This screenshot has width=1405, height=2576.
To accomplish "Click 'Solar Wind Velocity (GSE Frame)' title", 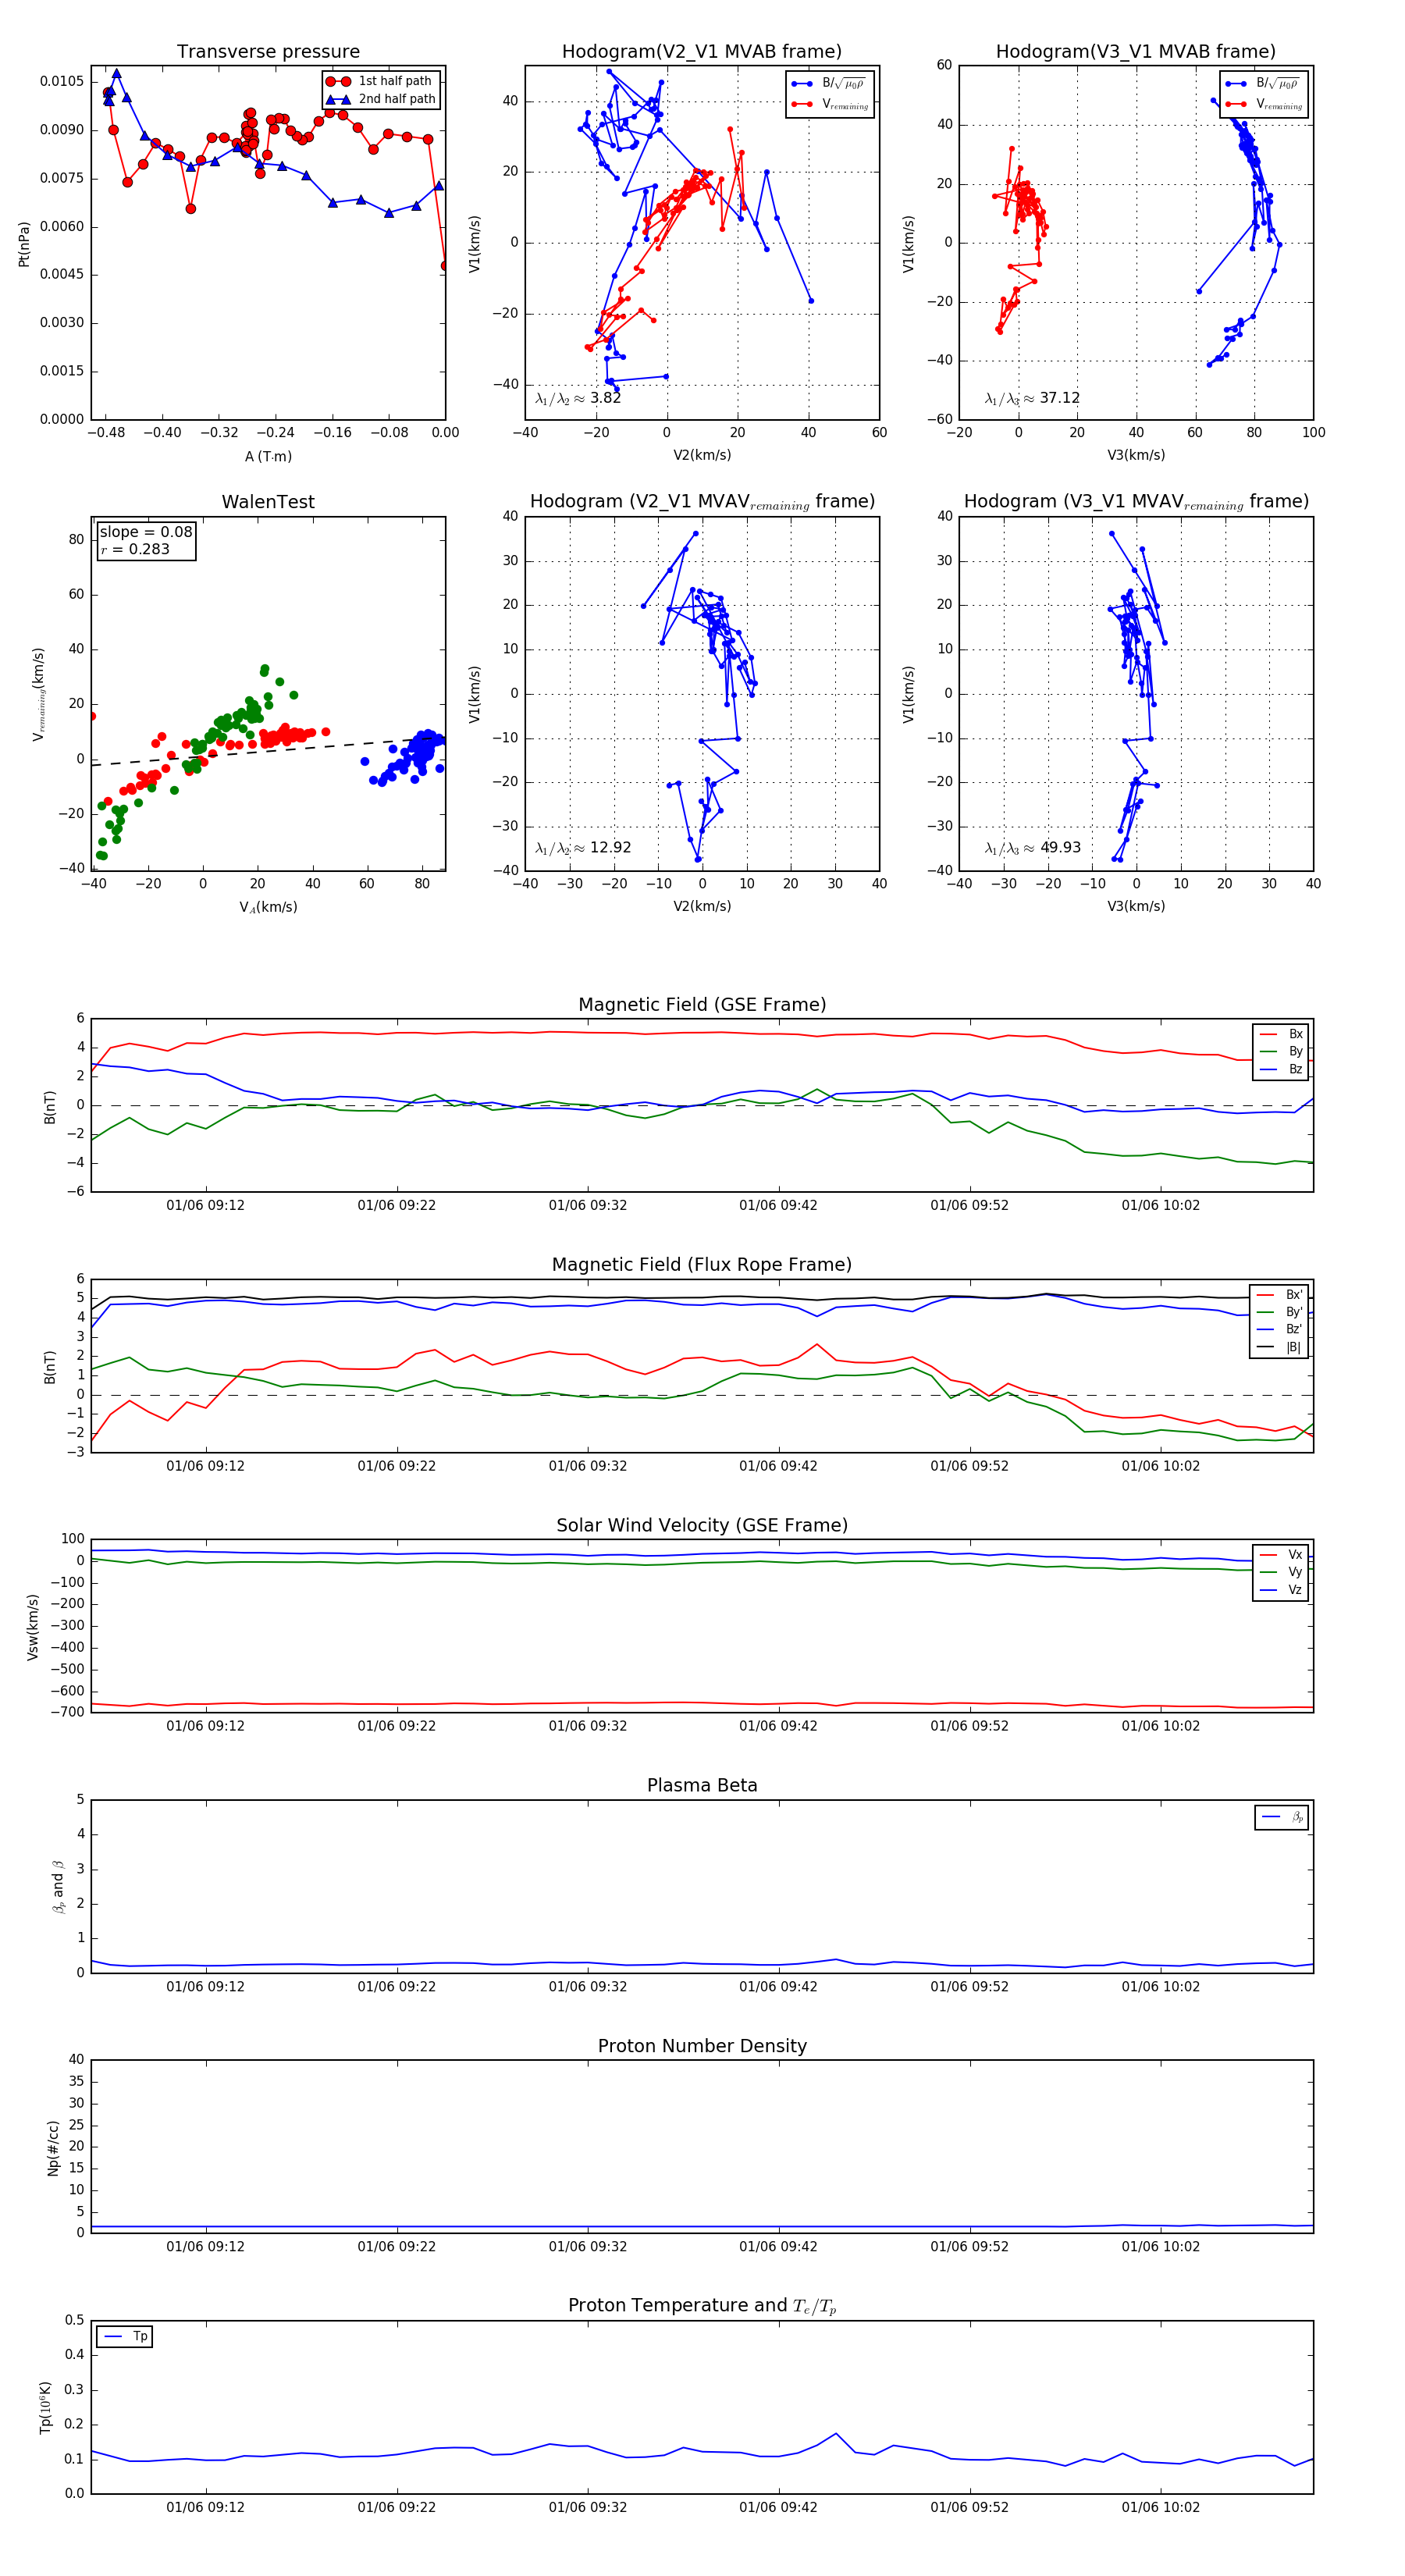I will (702, 1525).
